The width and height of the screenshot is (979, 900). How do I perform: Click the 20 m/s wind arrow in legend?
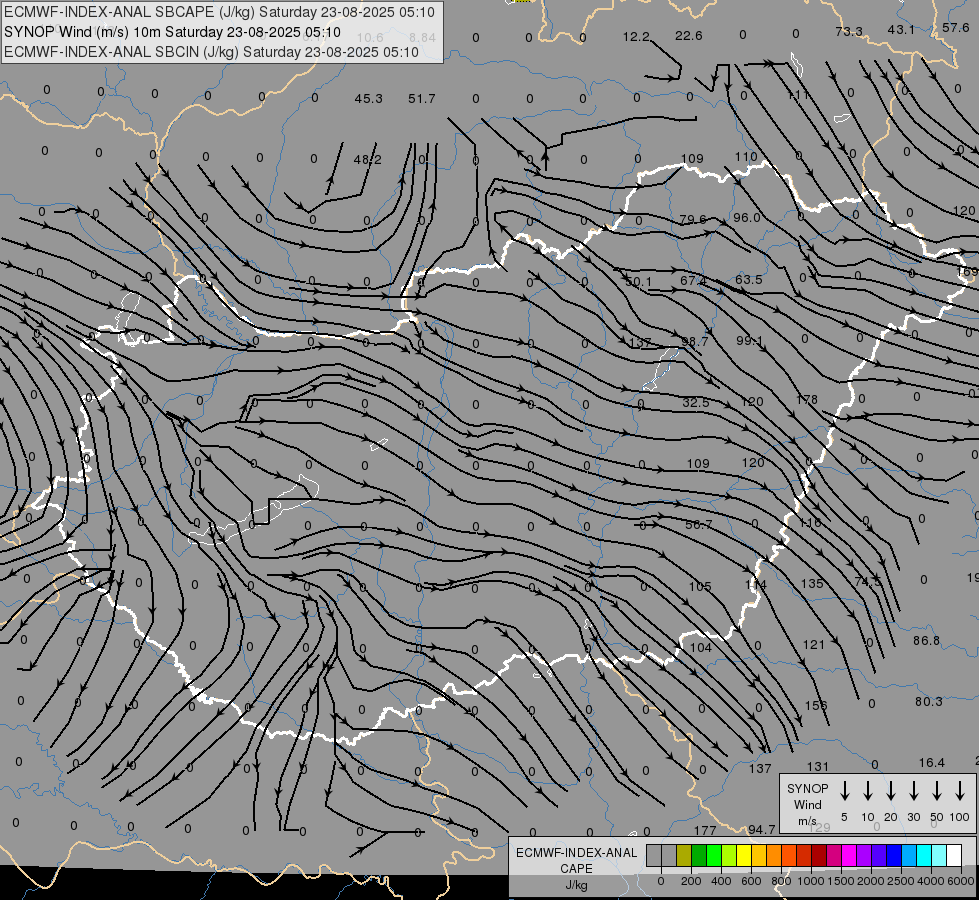tap(890, 791)
